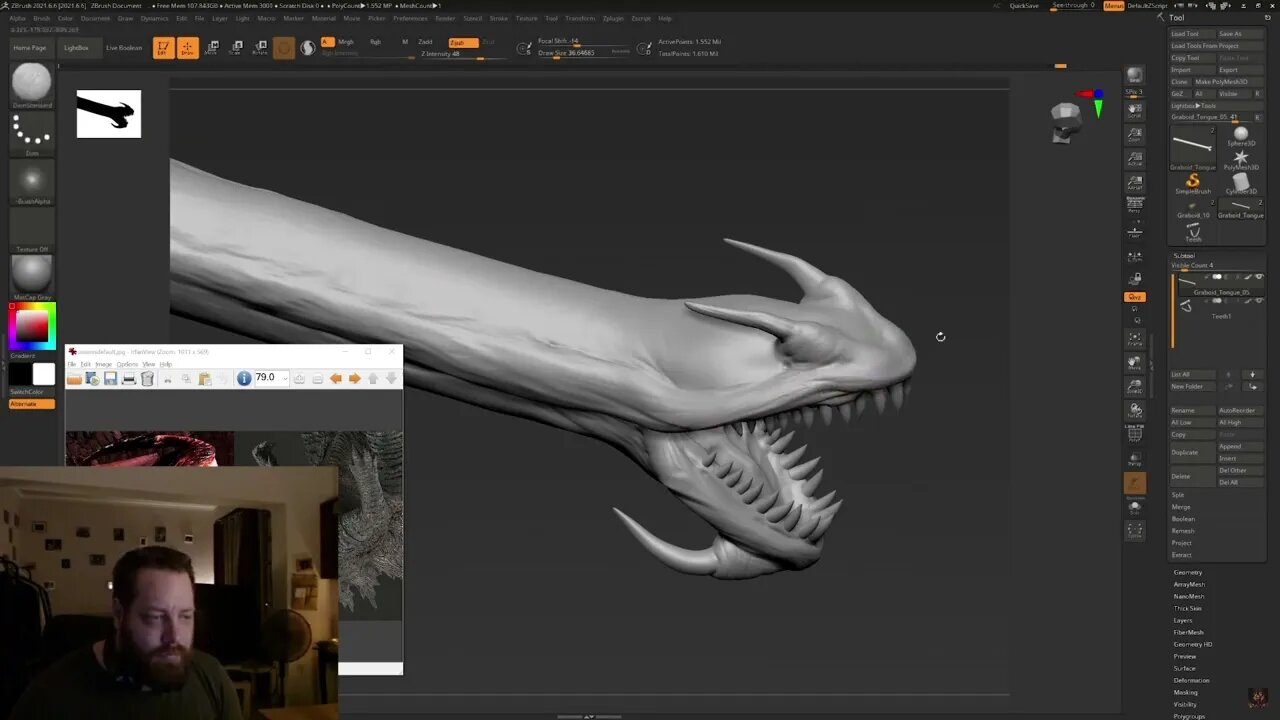Expand the NanoMesh subpalette
Image resolution: width=1280 pixels, height=720 pixels.
[1189, 596]
